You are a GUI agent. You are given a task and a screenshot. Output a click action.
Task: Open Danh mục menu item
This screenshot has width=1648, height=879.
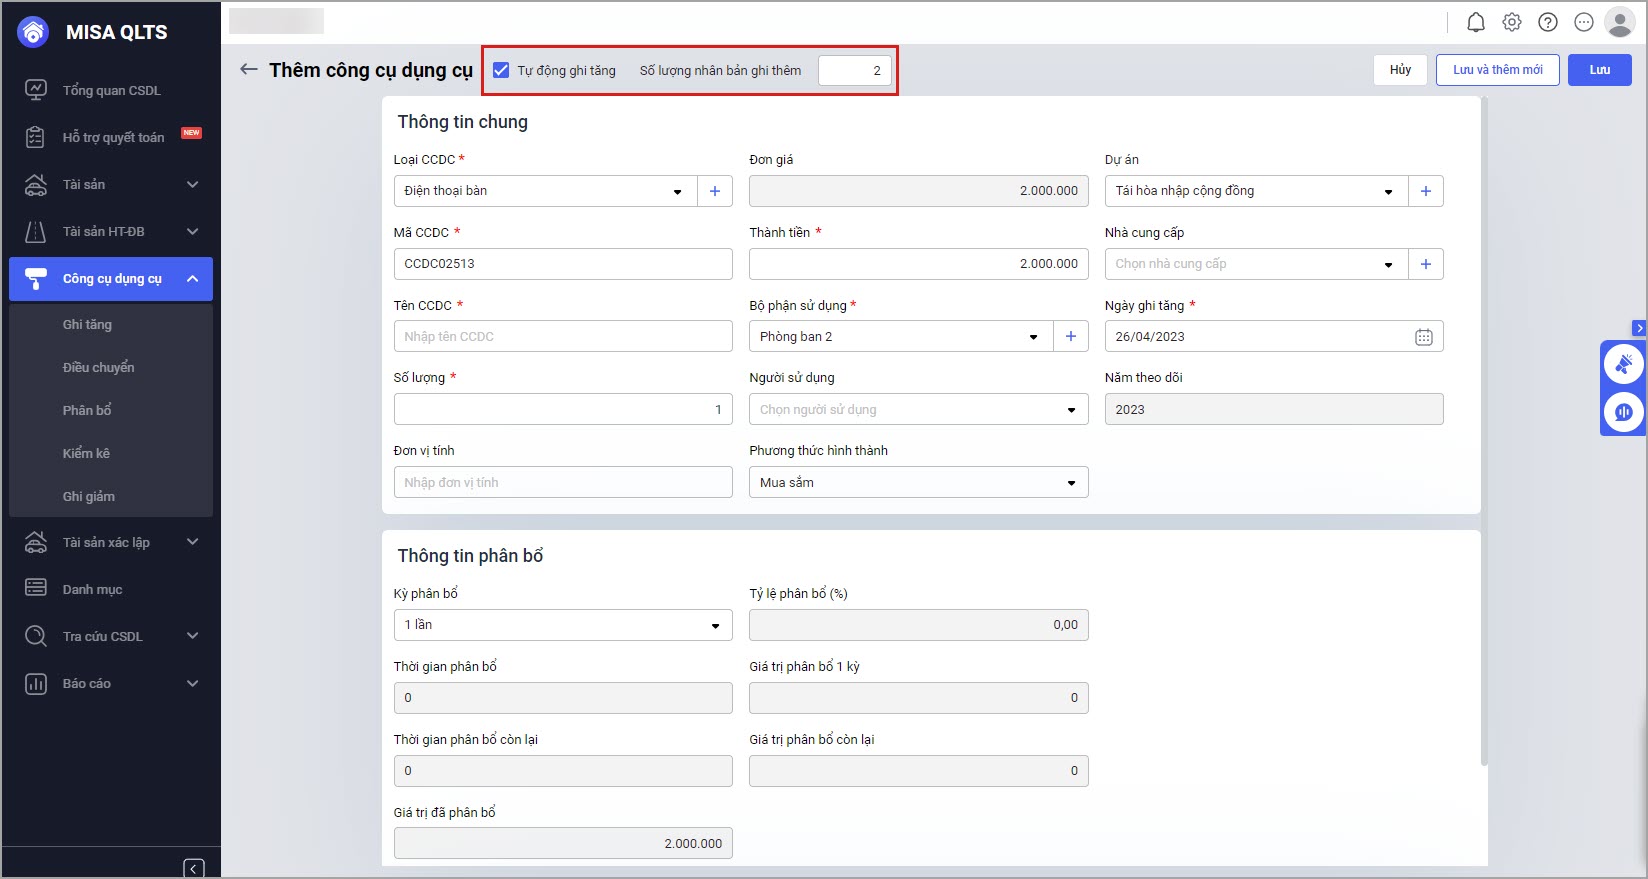pyautogui.click(x=92, y=589)
